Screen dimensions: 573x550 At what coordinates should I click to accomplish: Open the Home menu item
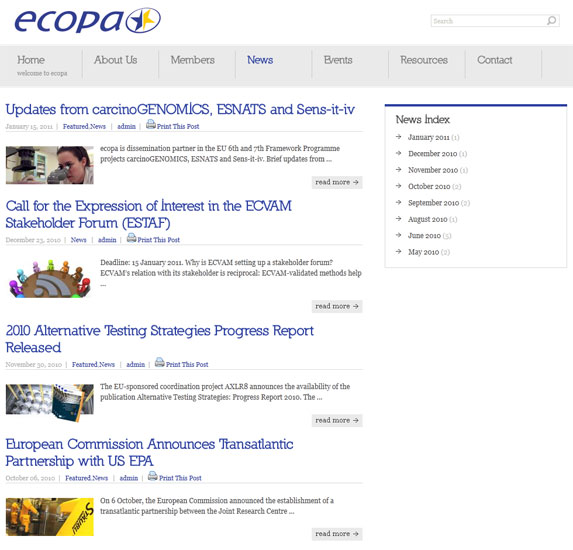pyautogui.click(x=31, y=60)
